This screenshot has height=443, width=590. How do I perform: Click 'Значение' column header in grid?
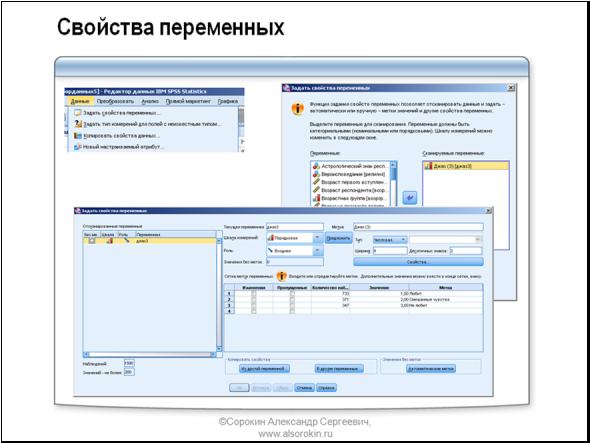379,288
